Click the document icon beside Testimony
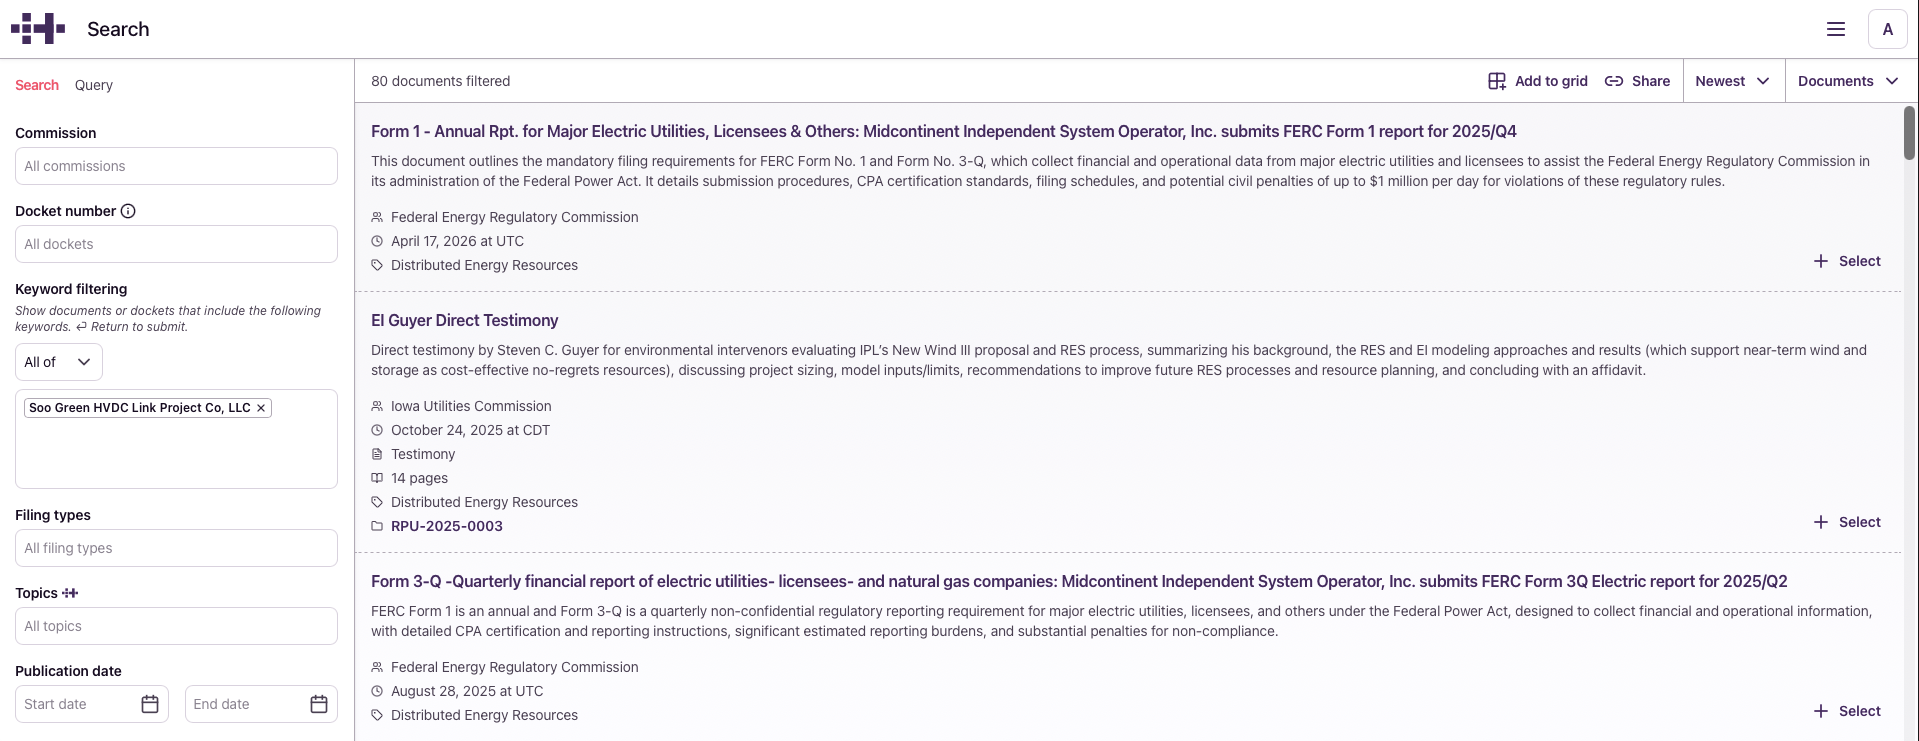 (x=377, y=454)
